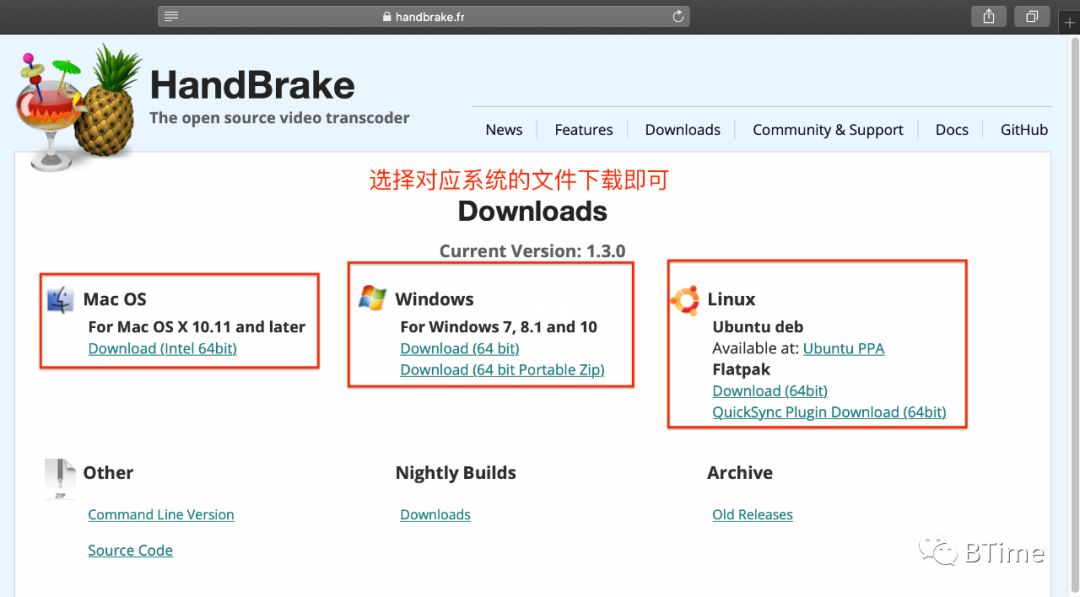Click the zip file icon beside Other
The width and height of the screenshot is (1080, 597).
pos(58,477)
